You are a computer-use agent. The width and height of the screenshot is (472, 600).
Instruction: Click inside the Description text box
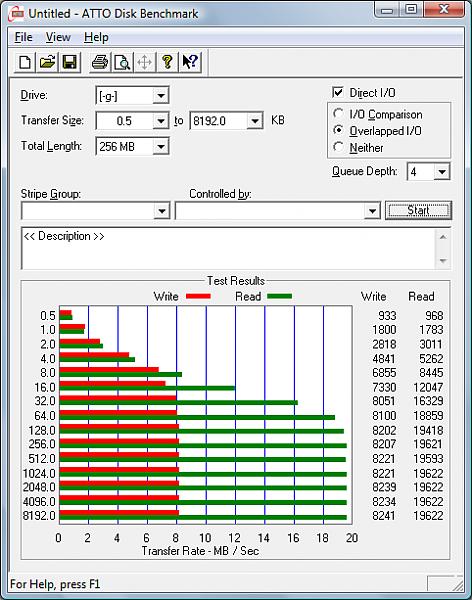229,249
